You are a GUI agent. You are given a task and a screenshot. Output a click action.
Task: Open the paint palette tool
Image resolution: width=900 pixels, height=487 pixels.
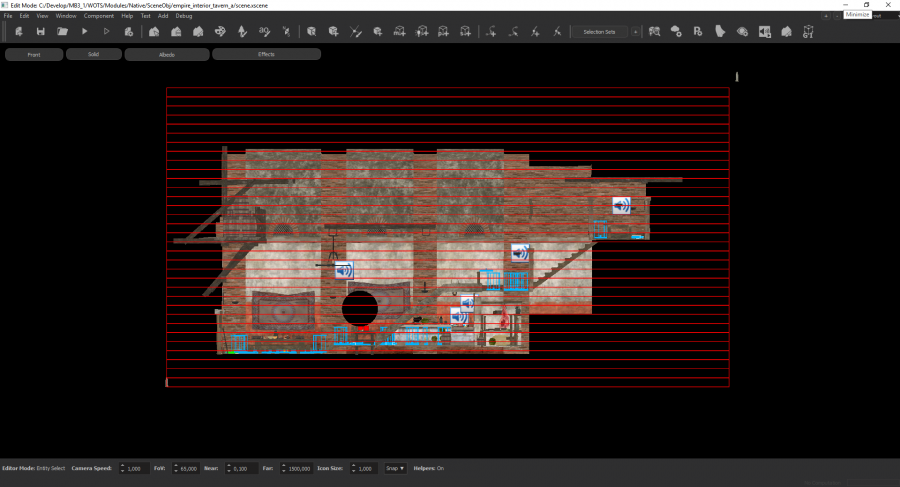[x=220, y=32]
